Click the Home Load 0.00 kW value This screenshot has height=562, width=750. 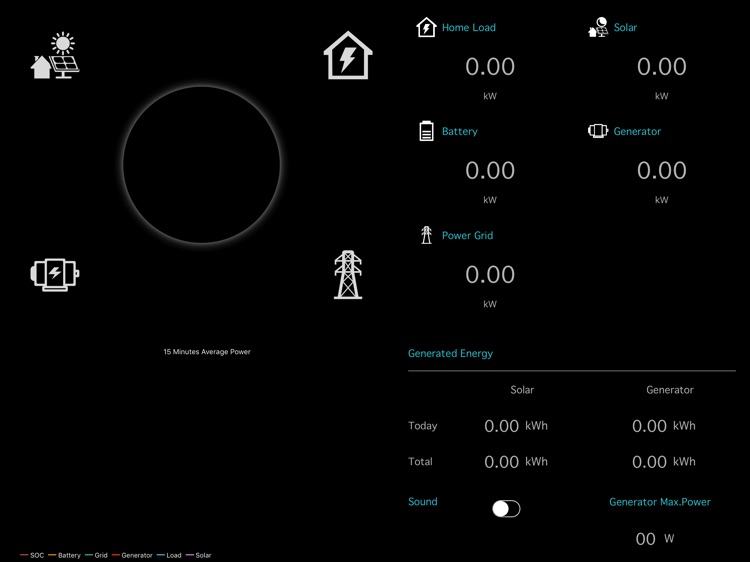(x=490, y=66)
